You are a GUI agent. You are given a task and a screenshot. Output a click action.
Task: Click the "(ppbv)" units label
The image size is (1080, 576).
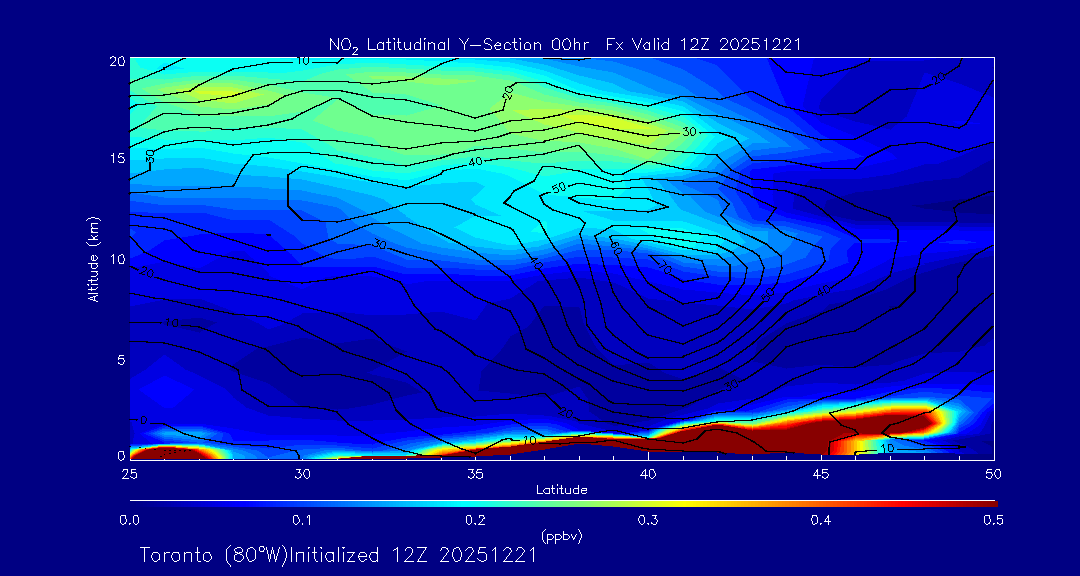[x=562, y=537]
